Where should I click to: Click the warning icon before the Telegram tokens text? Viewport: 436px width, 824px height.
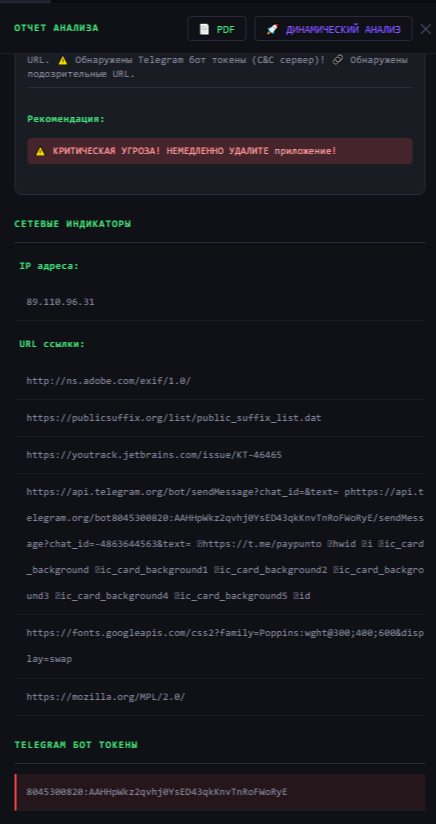click(63, 60)
